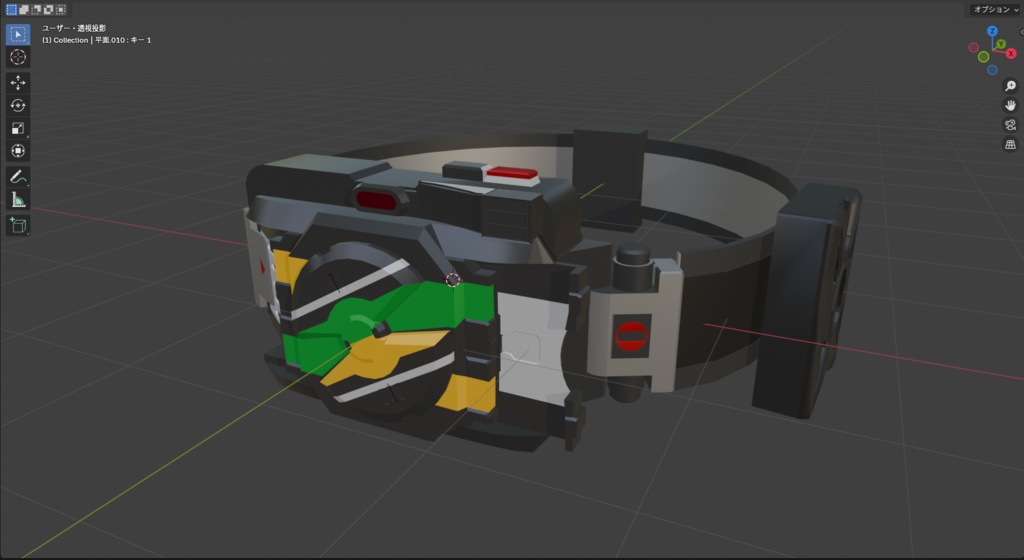Viewport: 1024px width, 560px height.
Task: Click the Collection object info text
Action: tap(97, 40)
